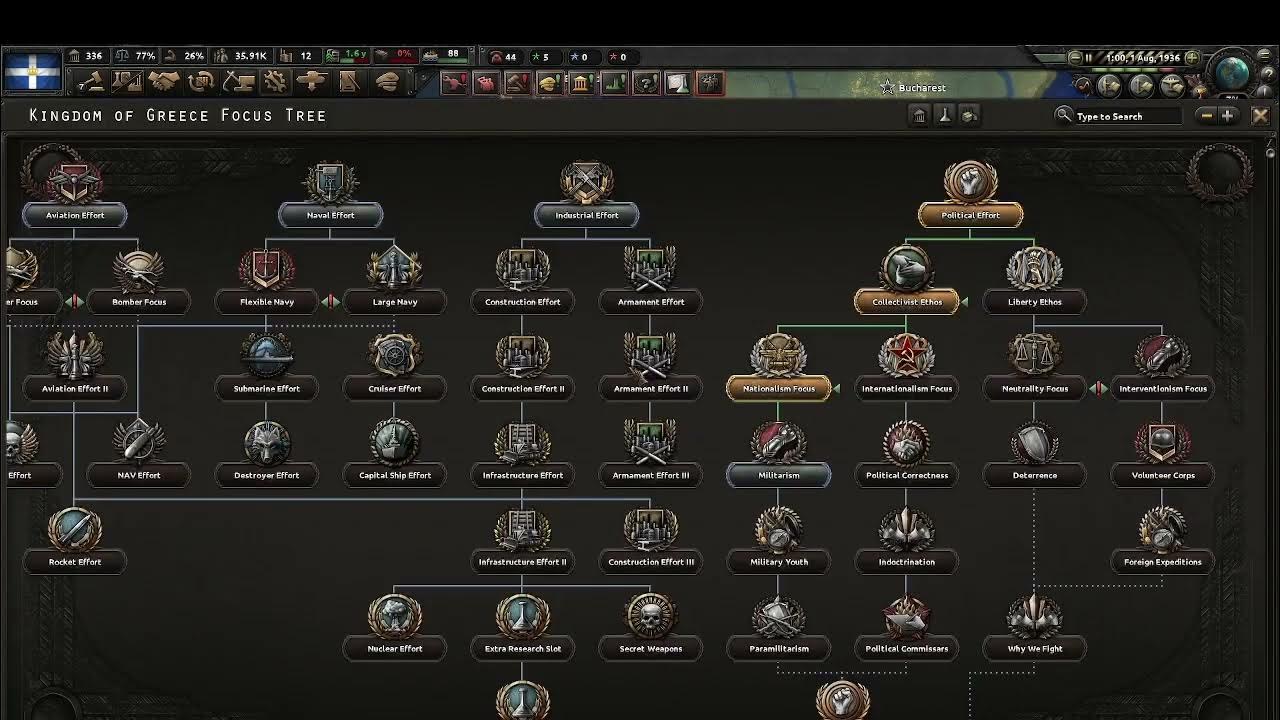
Task: Switch to the political focus branch filter icon
Action: click(x=919, y=116)
